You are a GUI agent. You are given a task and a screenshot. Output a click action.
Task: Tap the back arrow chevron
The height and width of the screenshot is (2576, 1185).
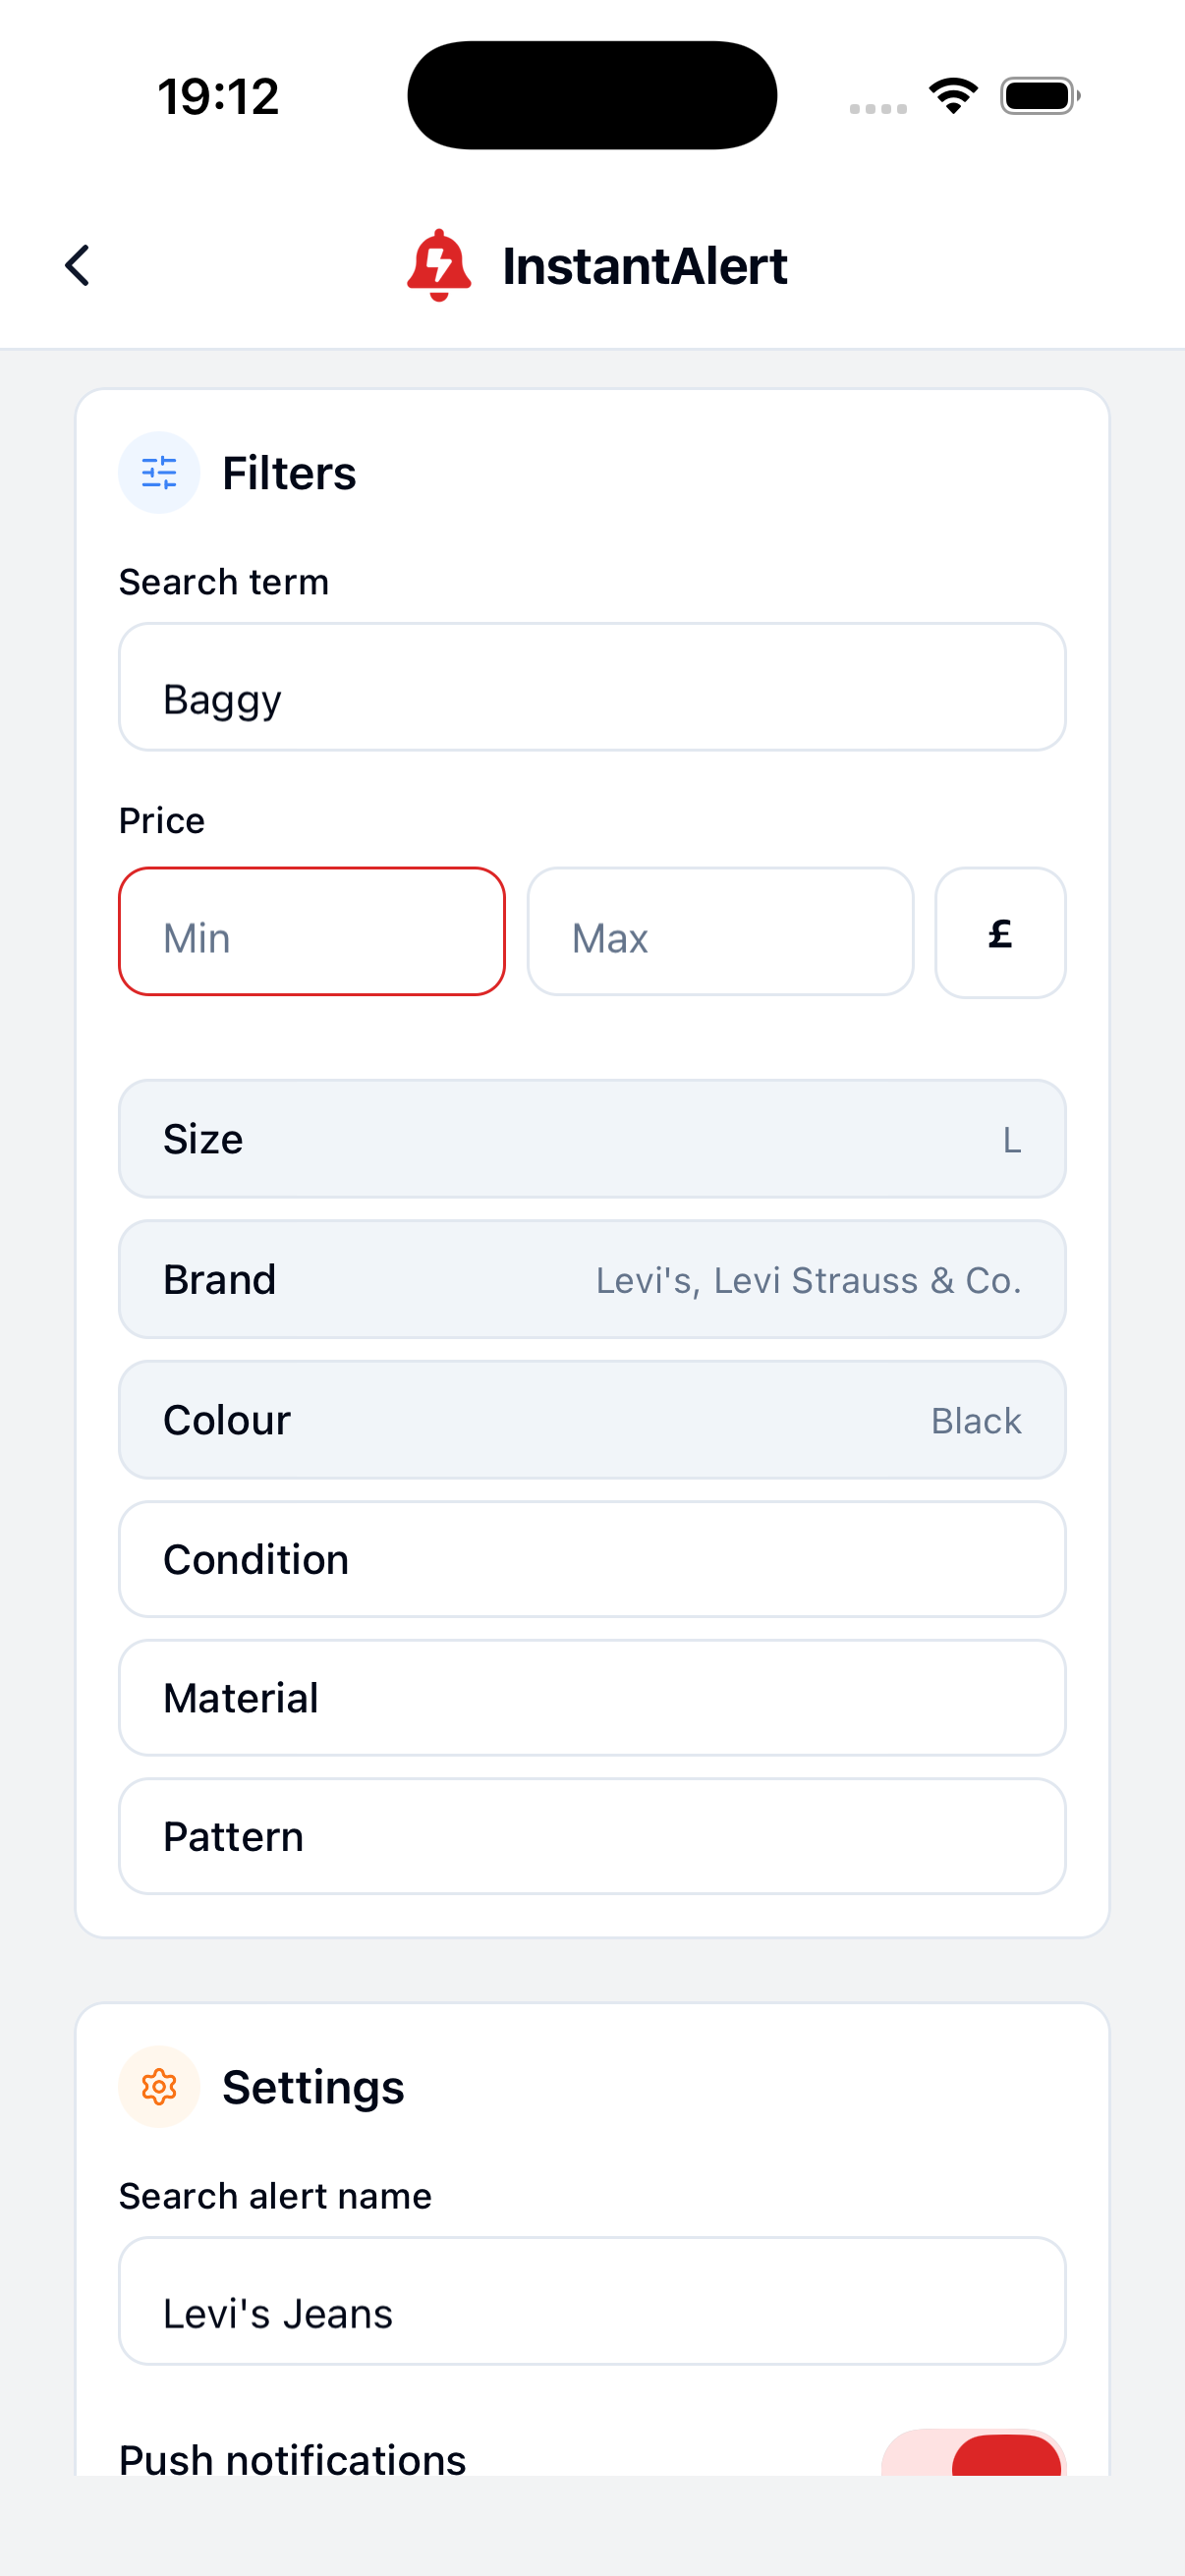pos(78,266)
